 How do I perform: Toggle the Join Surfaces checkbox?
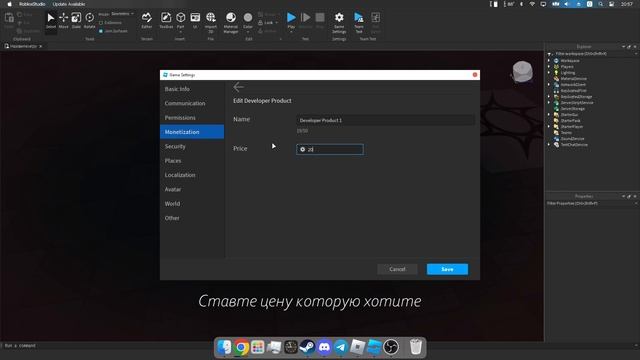click(101, 31)
